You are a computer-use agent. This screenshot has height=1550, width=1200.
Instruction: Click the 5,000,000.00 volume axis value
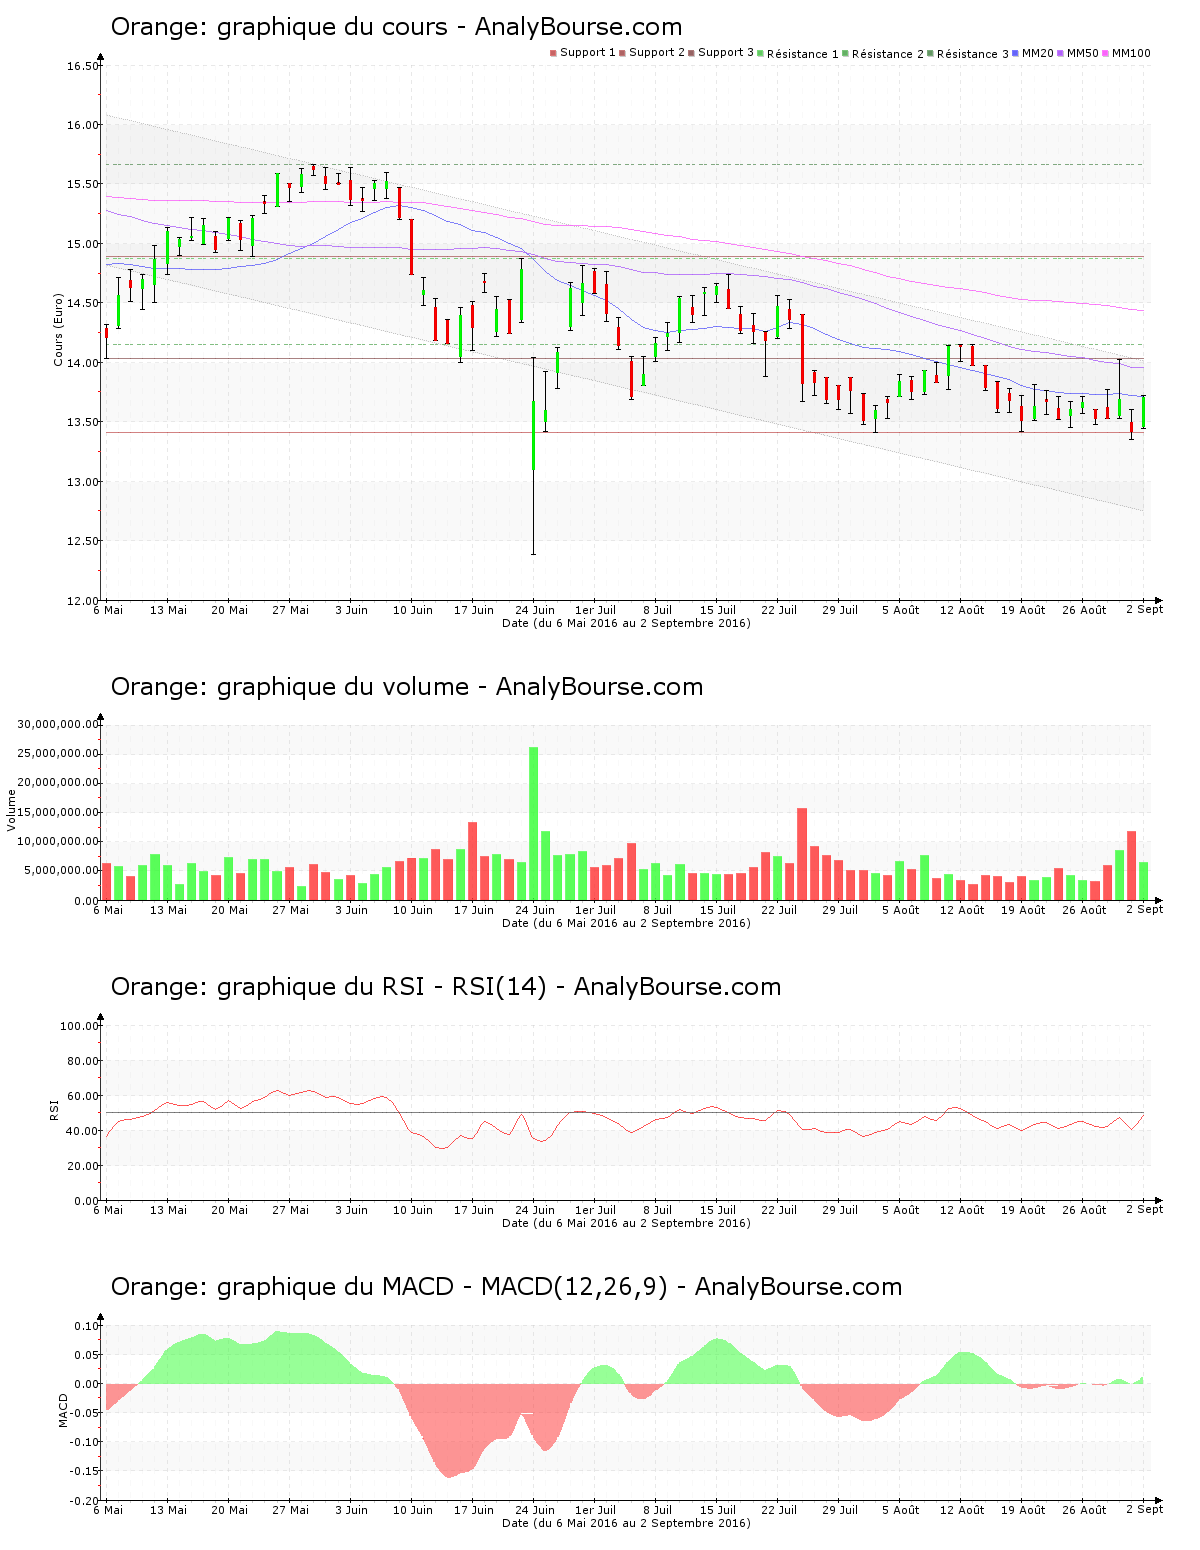pyautogui.click(x=61, y=871)
